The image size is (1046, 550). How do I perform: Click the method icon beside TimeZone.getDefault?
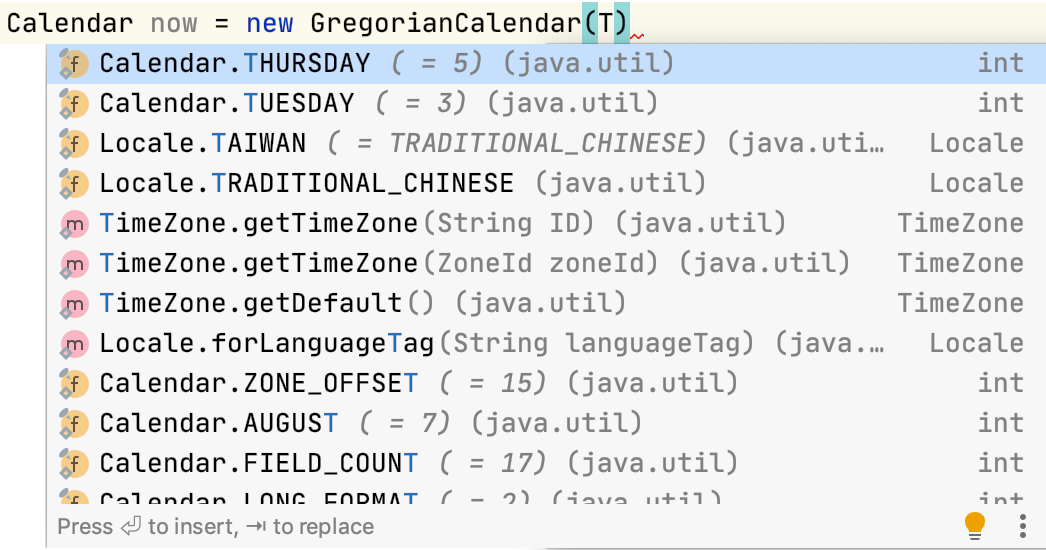click(x=74, y=304)
